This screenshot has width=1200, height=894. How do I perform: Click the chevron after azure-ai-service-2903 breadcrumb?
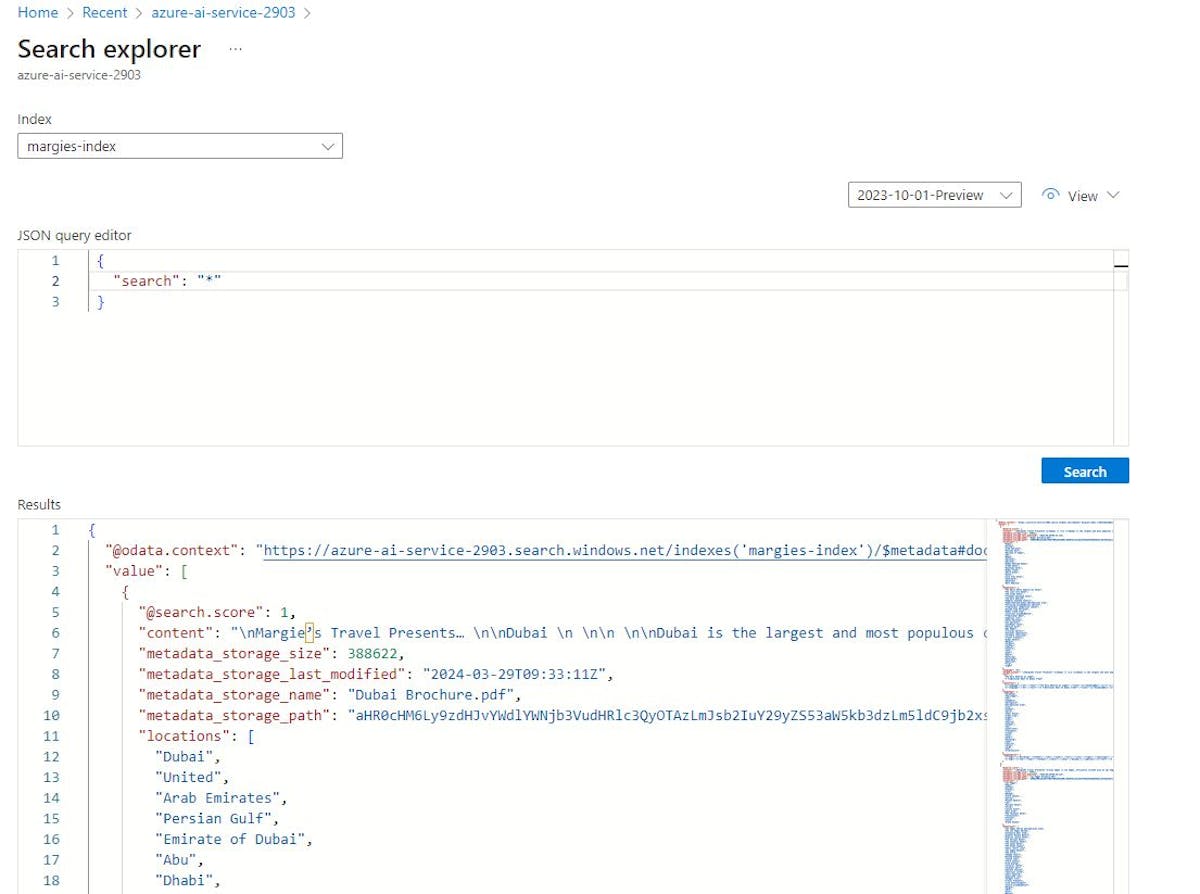[x=309, y=13]
